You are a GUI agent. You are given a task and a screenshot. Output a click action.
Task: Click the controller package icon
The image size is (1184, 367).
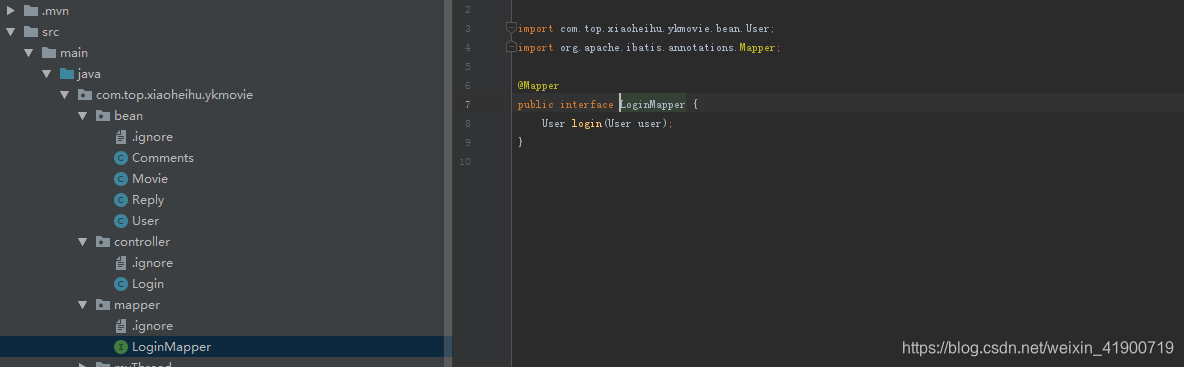103,242
